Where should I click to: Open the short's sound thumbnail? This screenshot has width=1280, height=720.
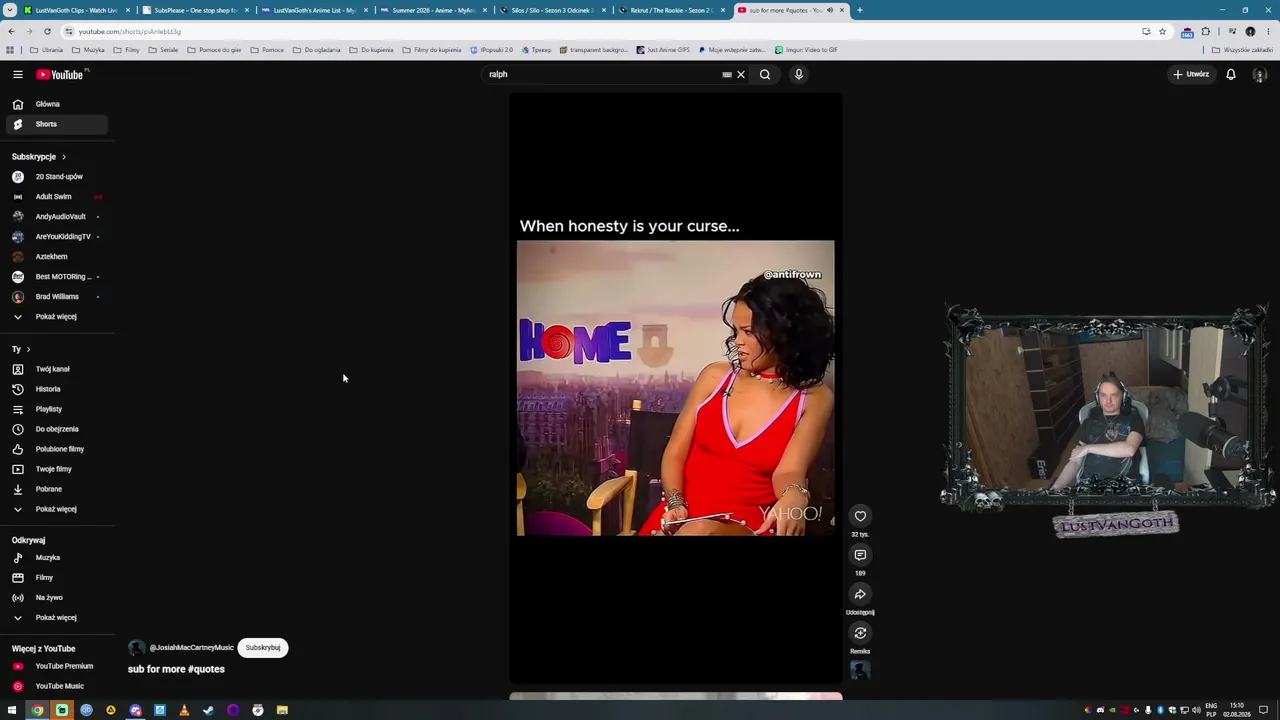860,671
